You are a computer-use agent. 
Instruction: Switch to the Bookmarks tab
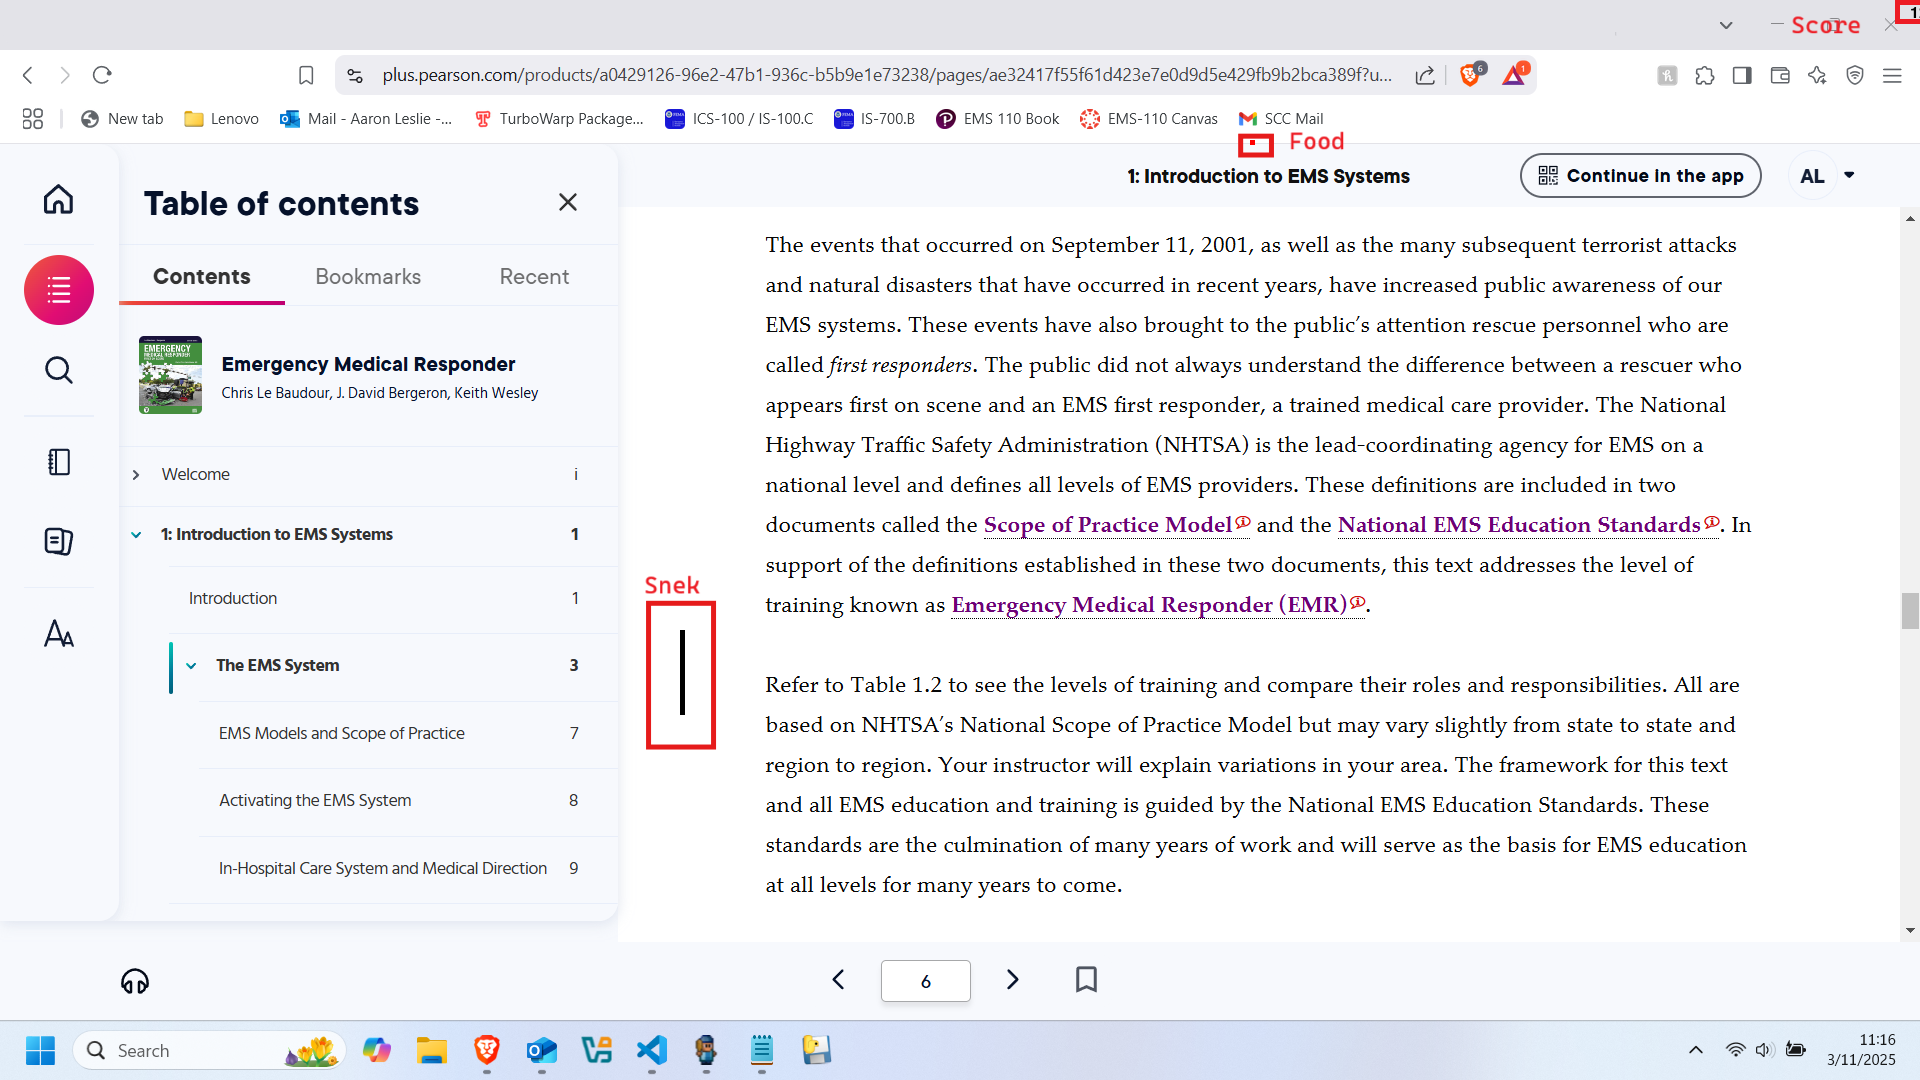click(368, 276)
